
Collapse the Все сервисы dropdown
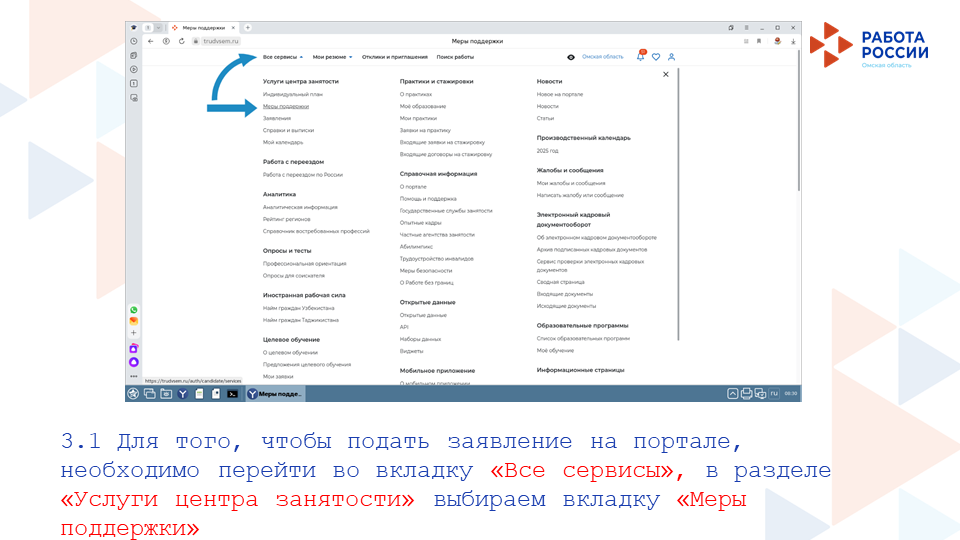pyautogui.click(x=282, y=57)
